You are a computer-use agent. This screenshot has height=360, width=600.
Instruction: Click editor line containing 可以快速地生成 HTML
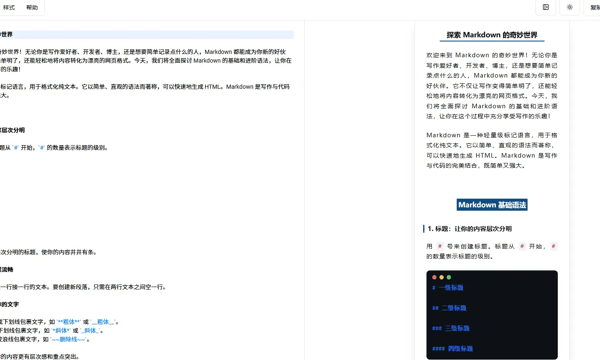pos(145,86)
